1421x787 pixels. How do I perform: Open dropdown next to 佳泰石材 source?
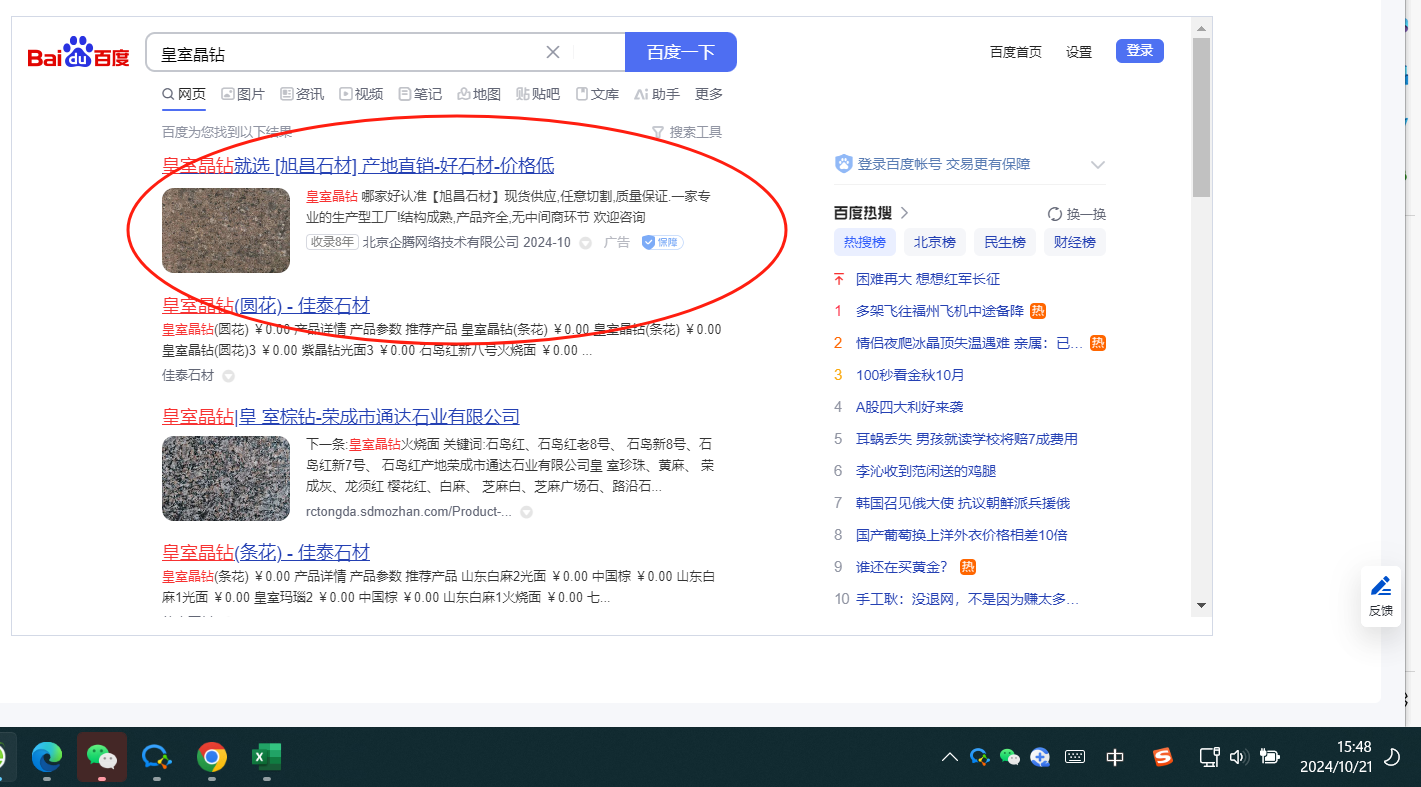(228, 376)
